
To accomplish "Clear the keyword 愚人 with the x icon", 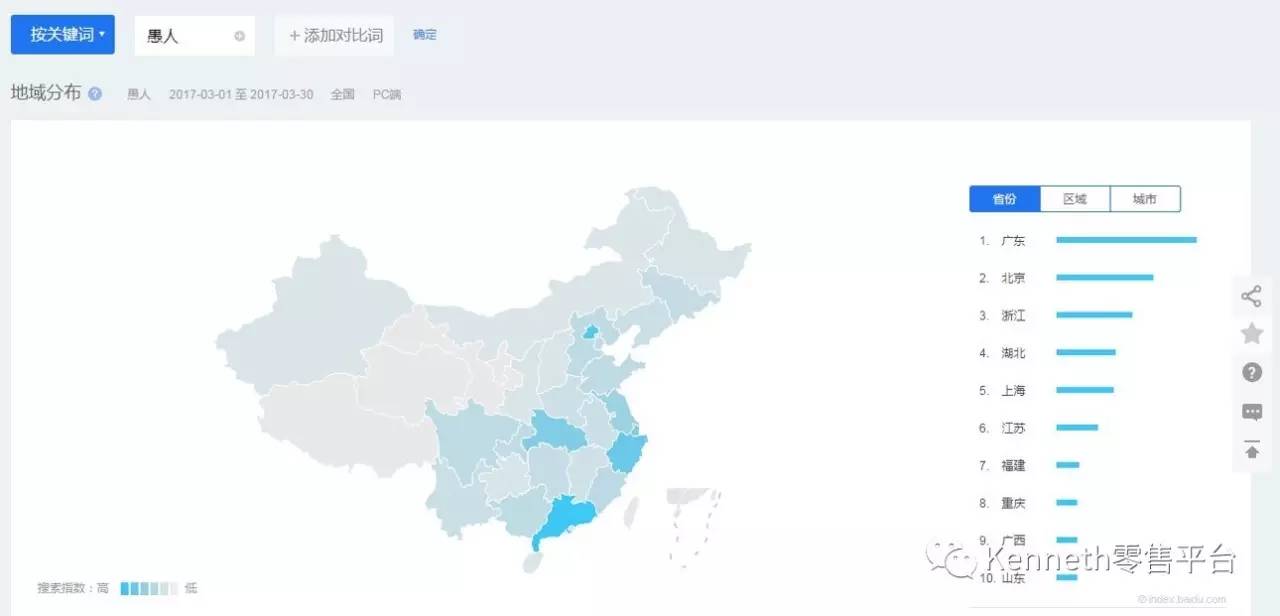I will click(x=240, y=36).
